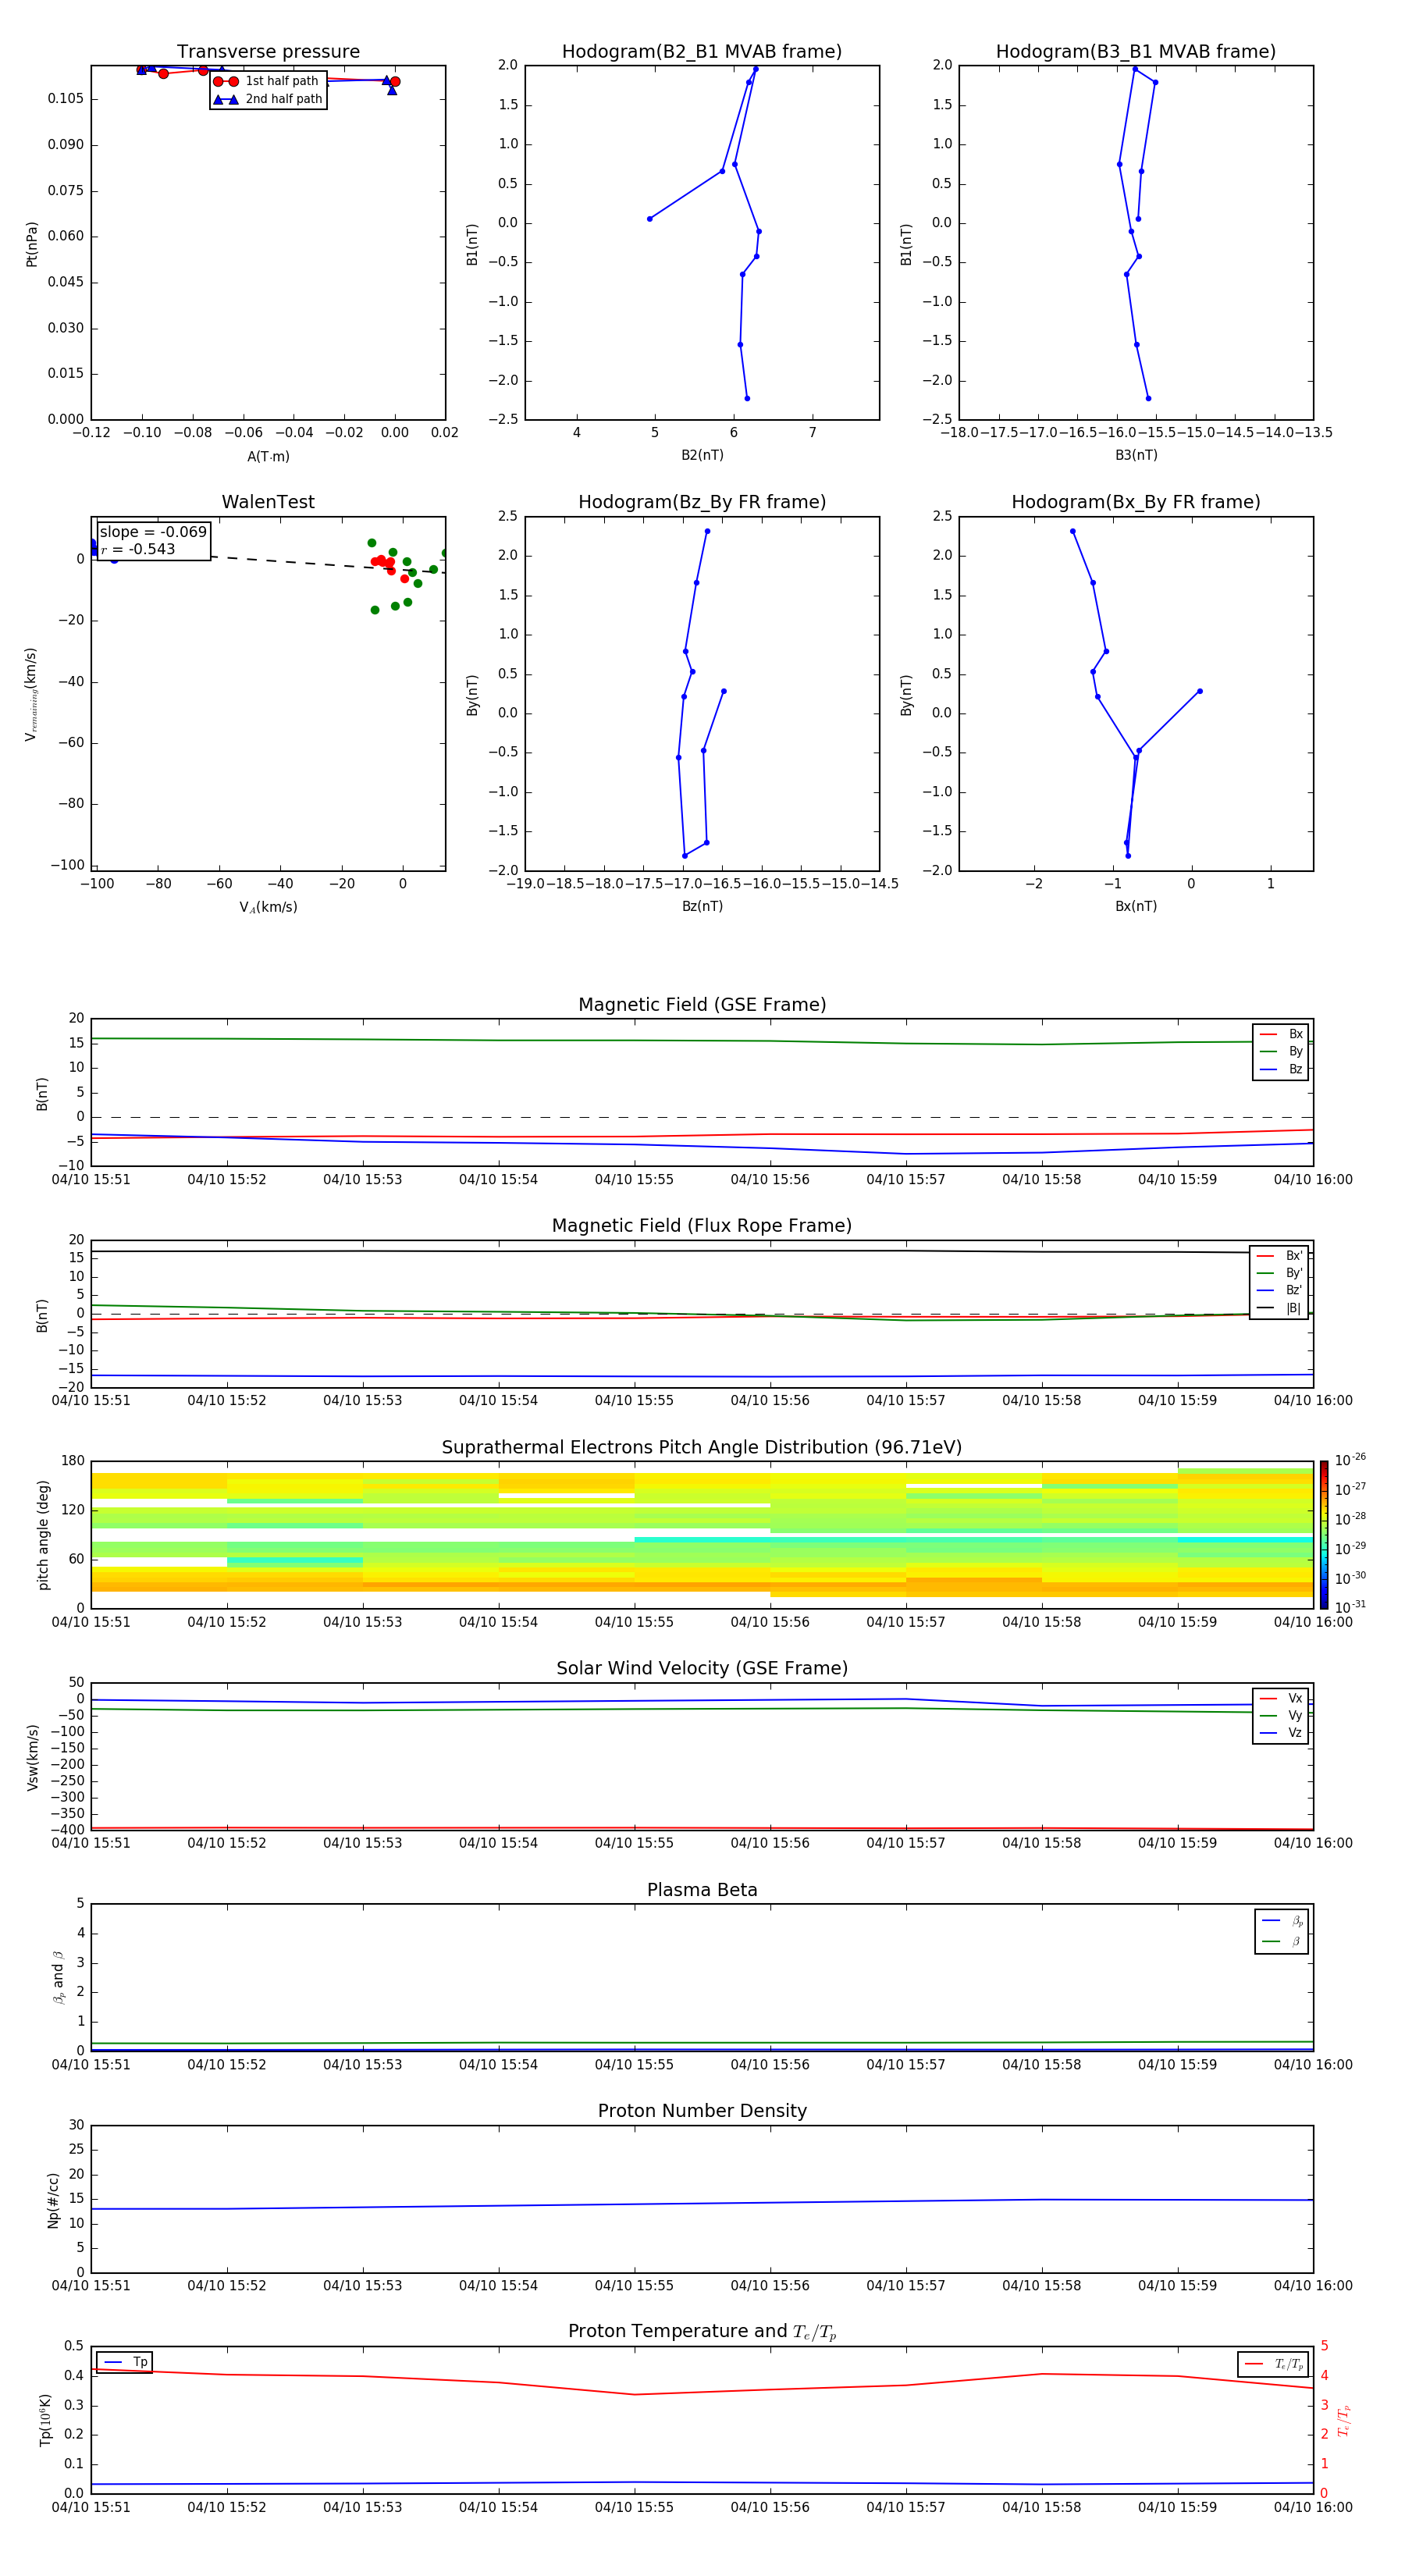Click the 'Pt(nPa)' y-axis label

point(32,244)
